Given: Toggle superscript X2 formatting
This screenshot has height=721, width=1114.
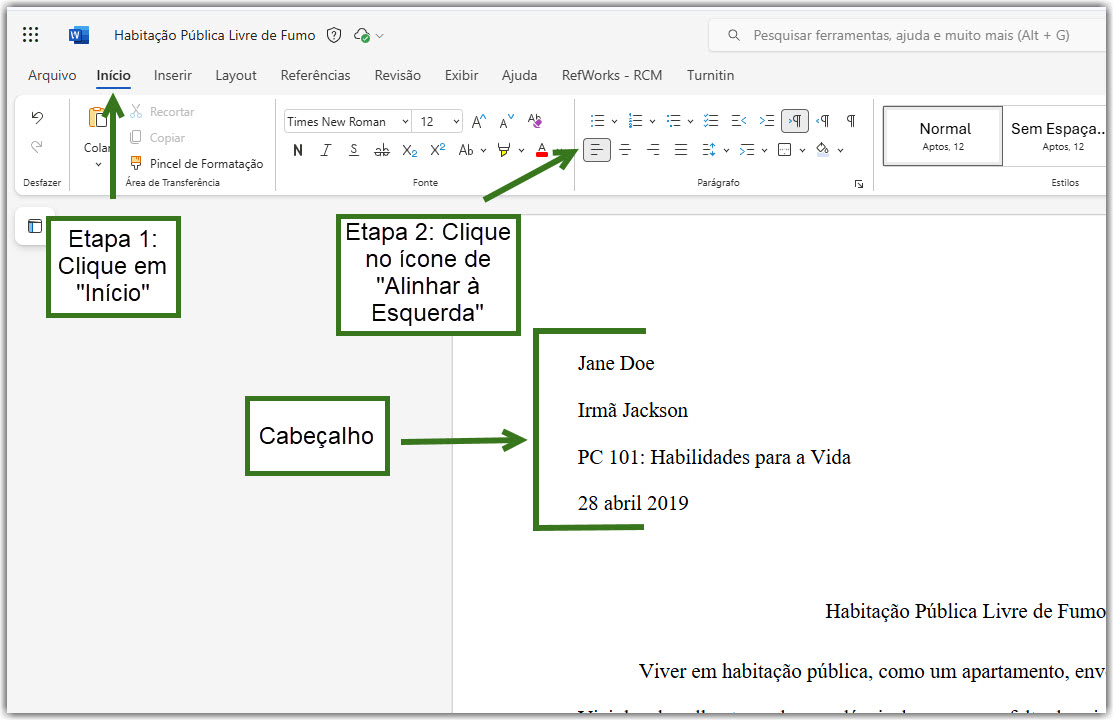Looking at the screenshot, I should pos(438,150).
